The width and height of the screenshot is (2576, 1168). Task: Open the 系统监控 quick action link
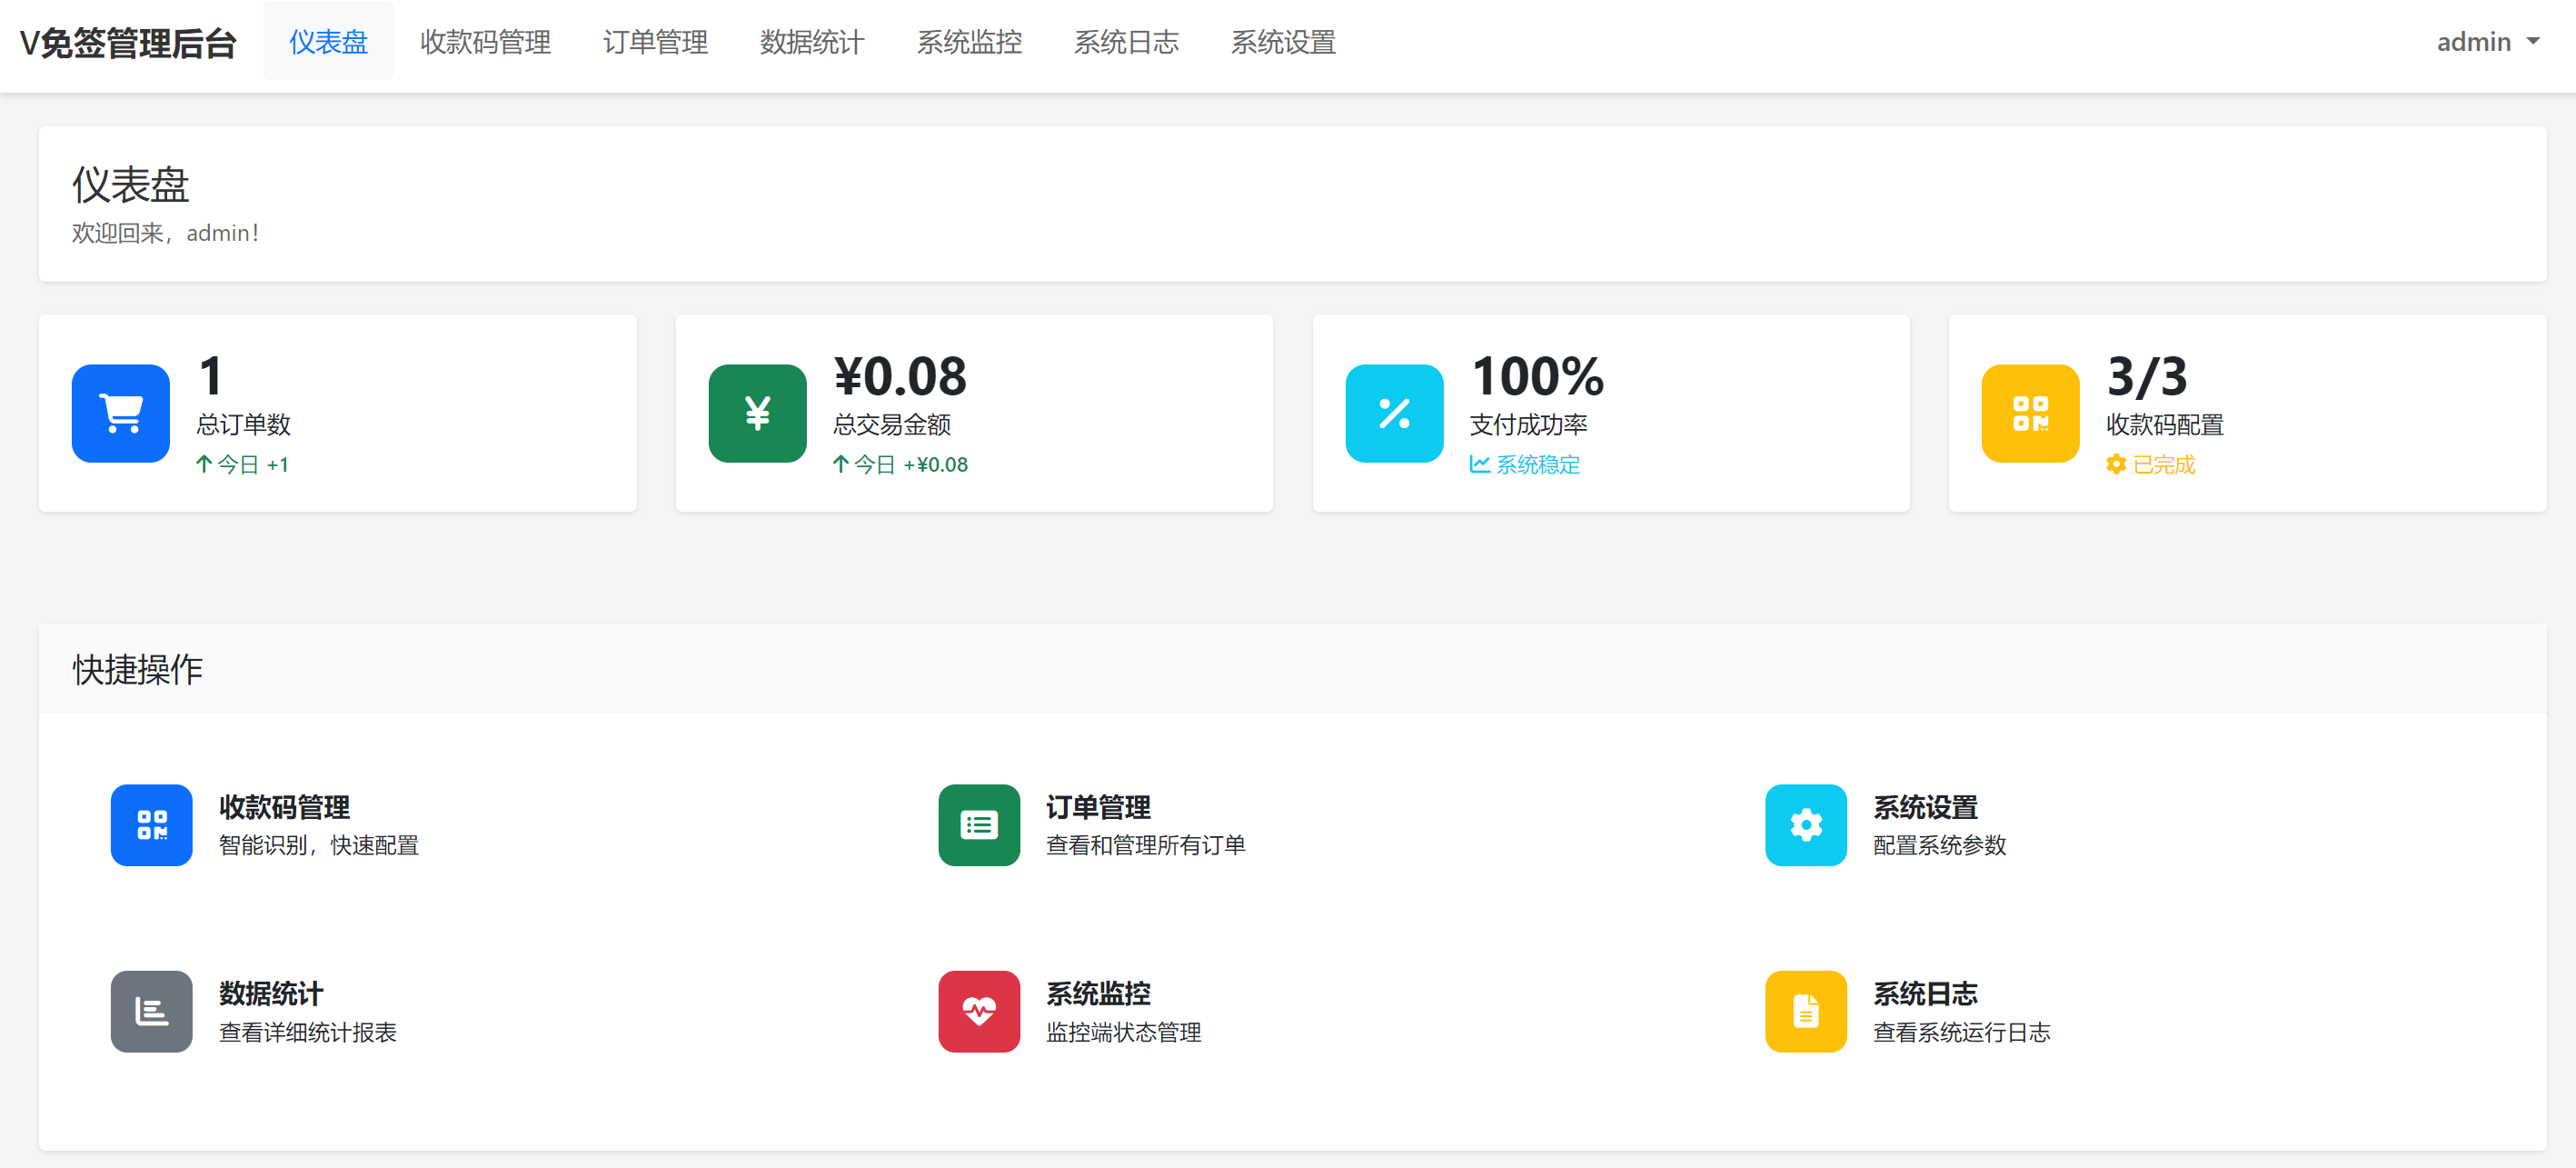coord(1099,993)
